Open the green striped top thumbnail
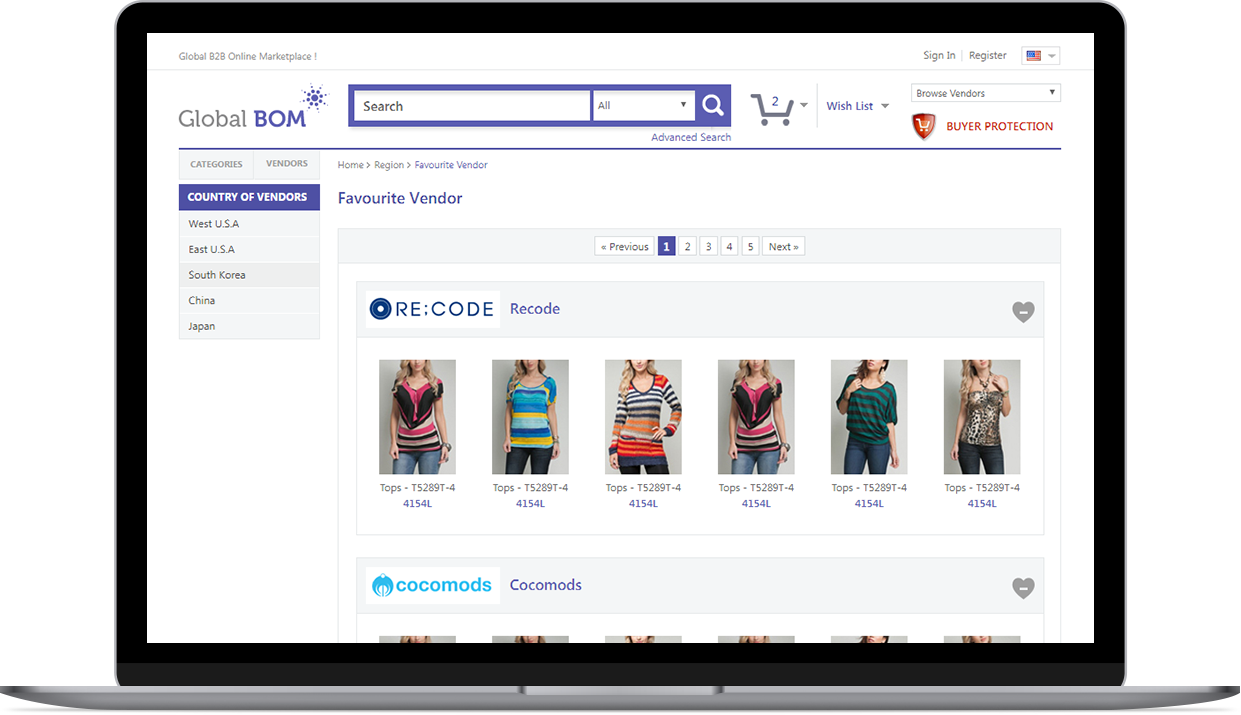Viewport: 1241px width, 715px height. 869,417
